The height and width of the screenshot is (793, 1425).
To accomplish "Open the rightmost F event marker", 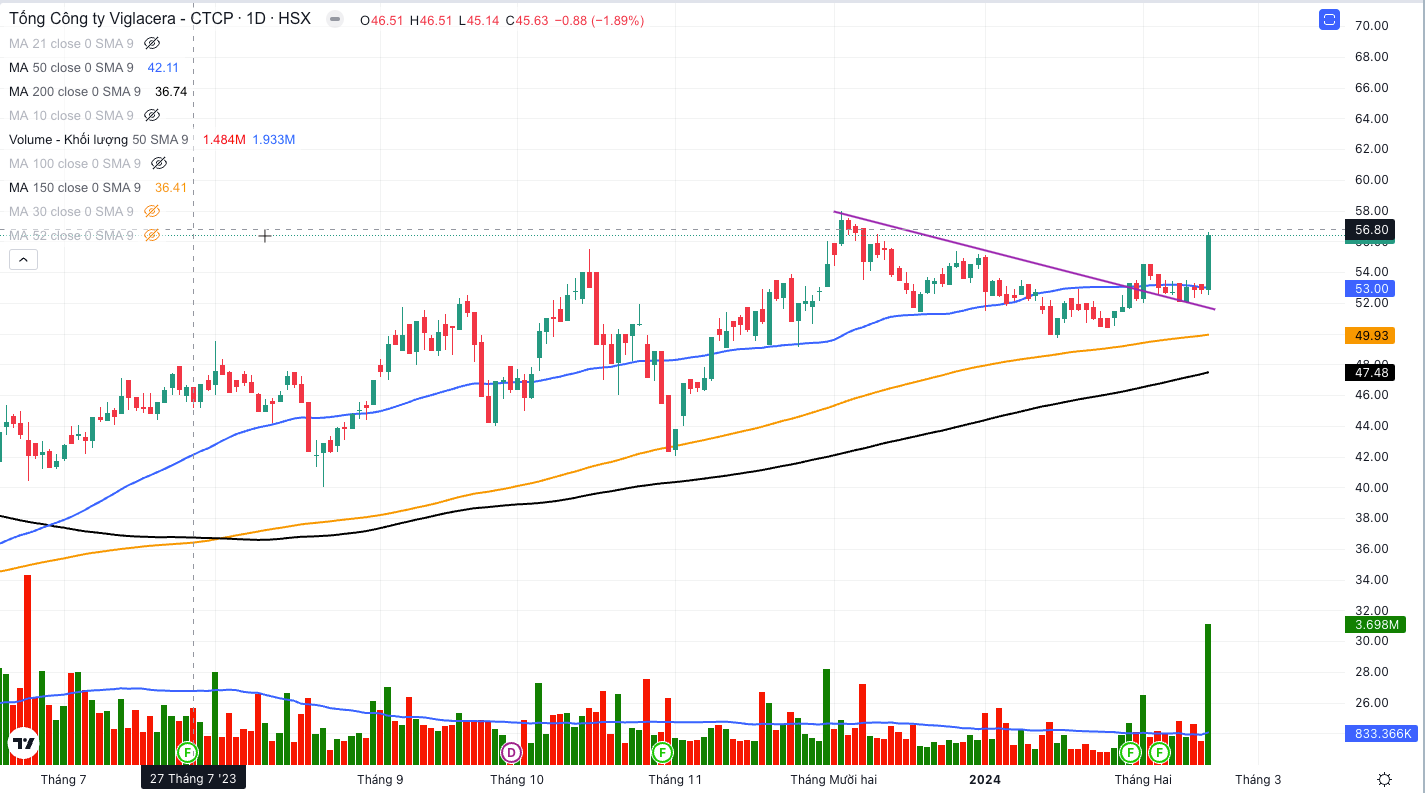I will tap(1159, 751).
